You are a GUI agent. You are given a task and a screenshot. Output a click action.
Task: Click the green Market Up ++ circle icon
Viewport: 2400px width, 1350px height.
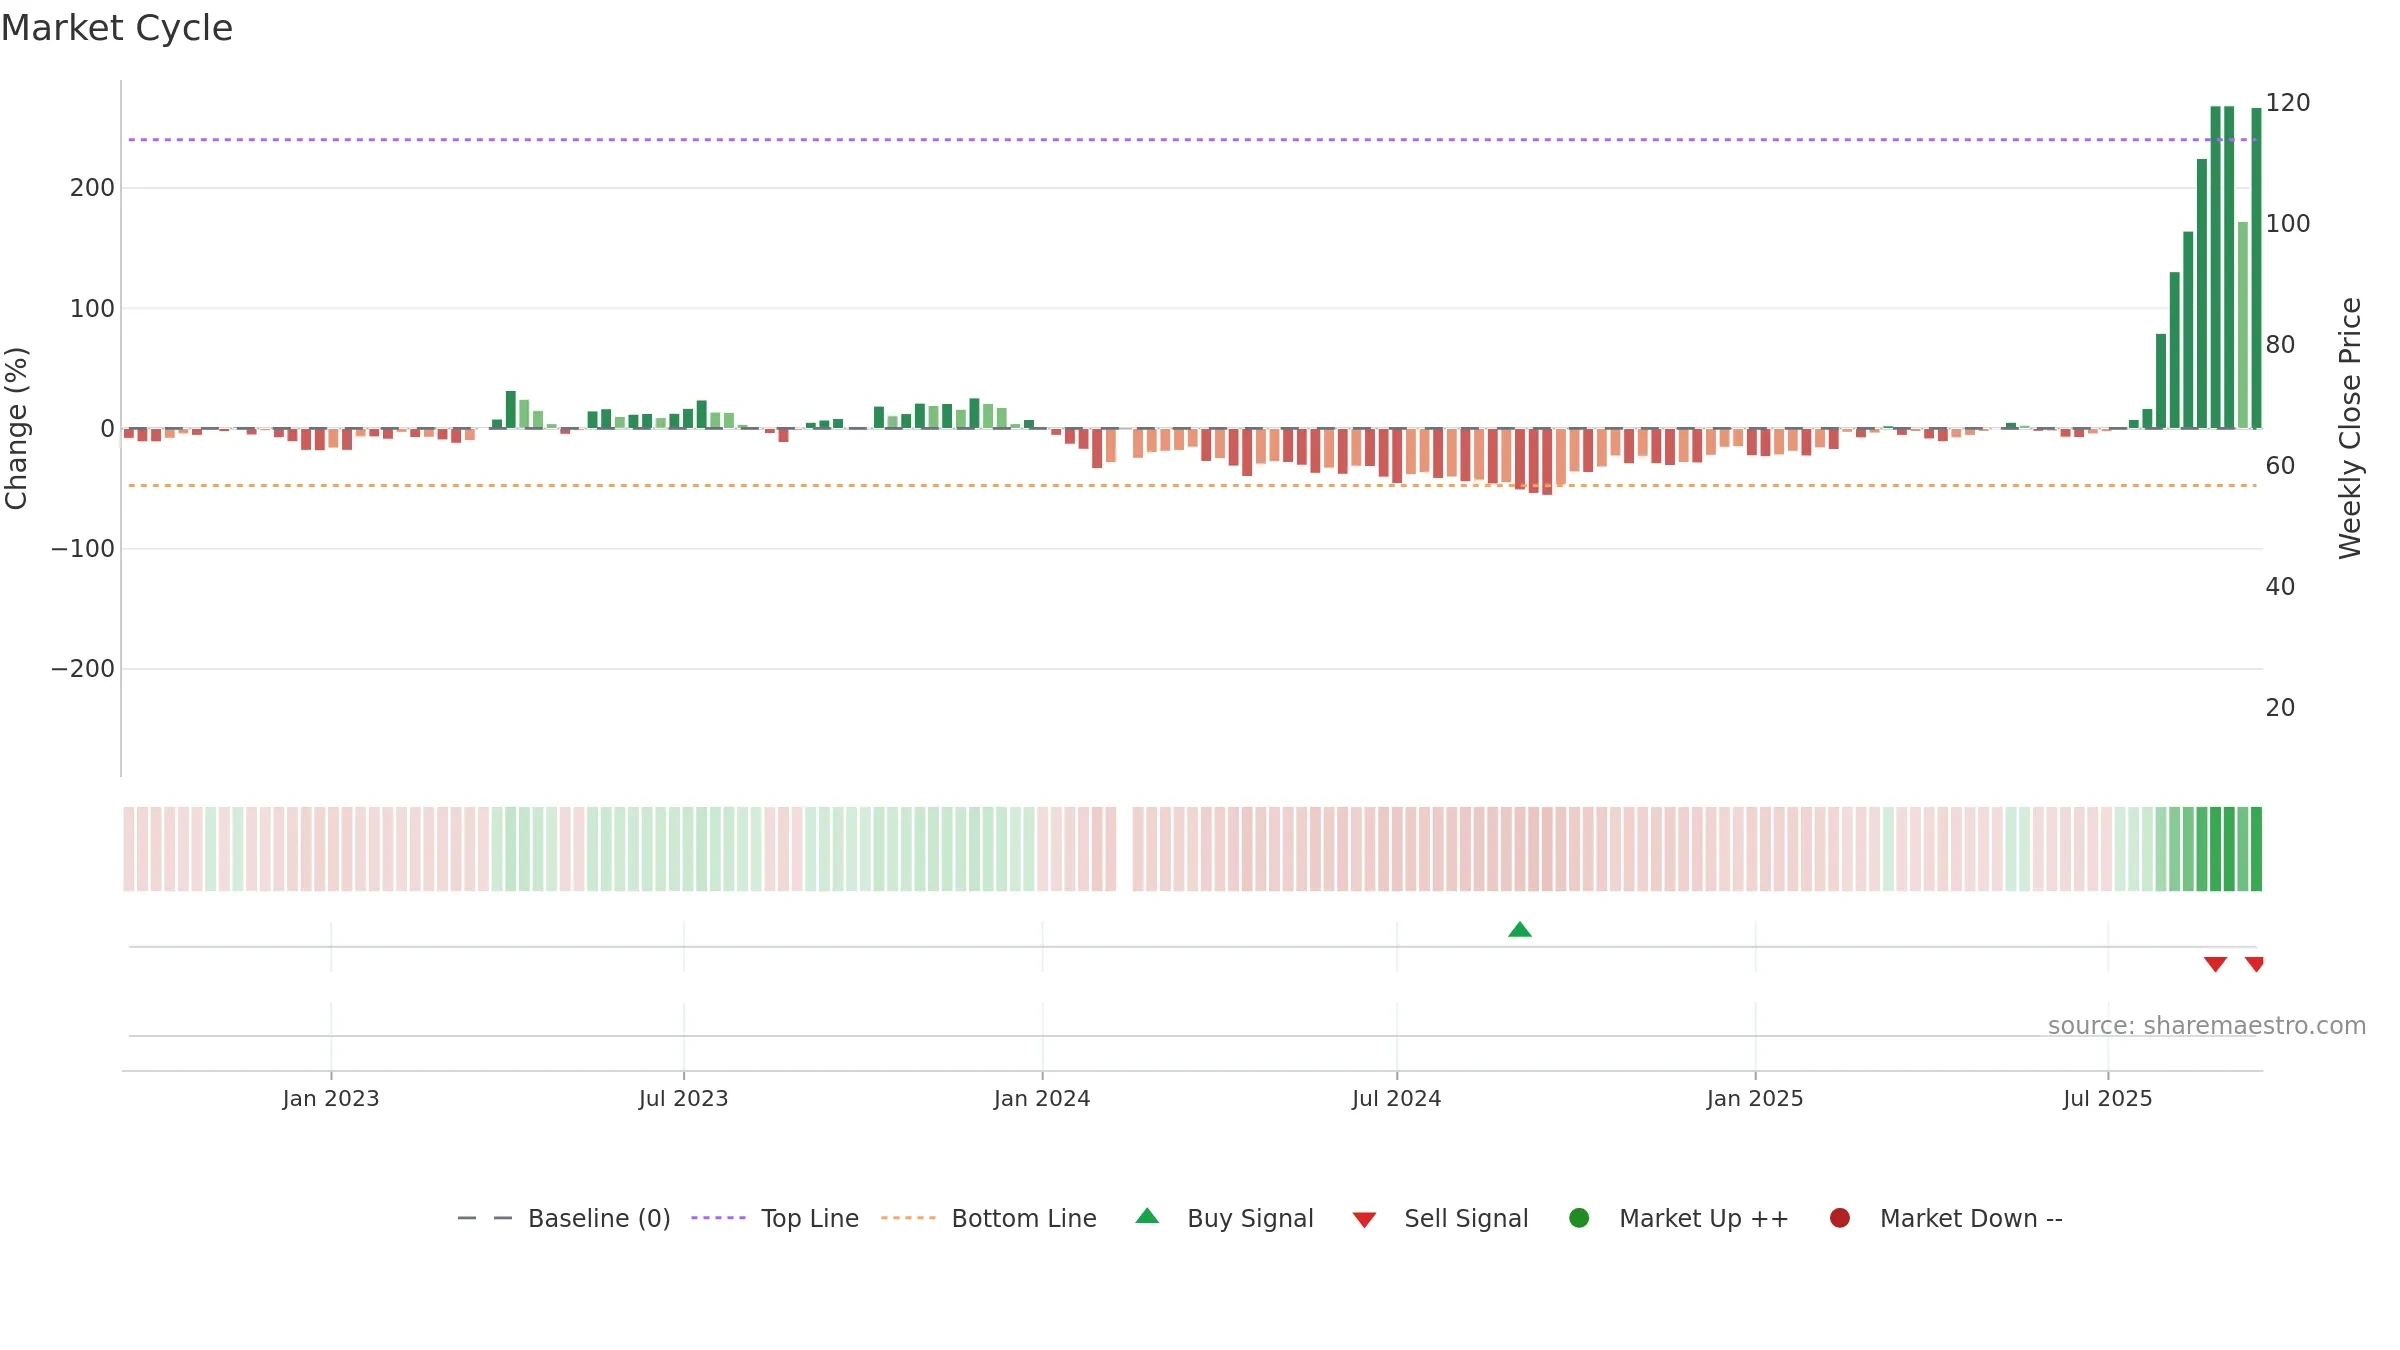click(1579, 1218)
